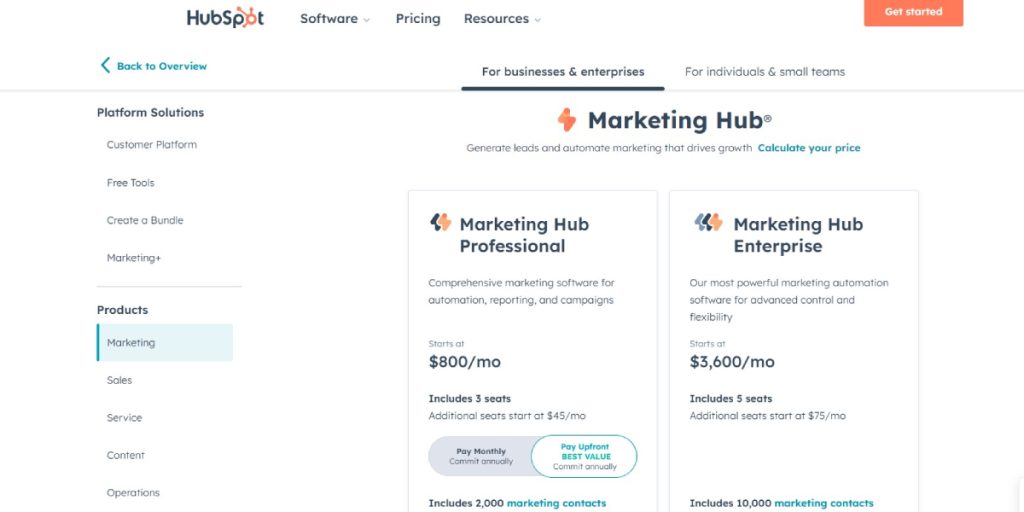Screen dimensions: 1024x512
Task: Click 'Includes 5 seats' text
Action: 731,398
